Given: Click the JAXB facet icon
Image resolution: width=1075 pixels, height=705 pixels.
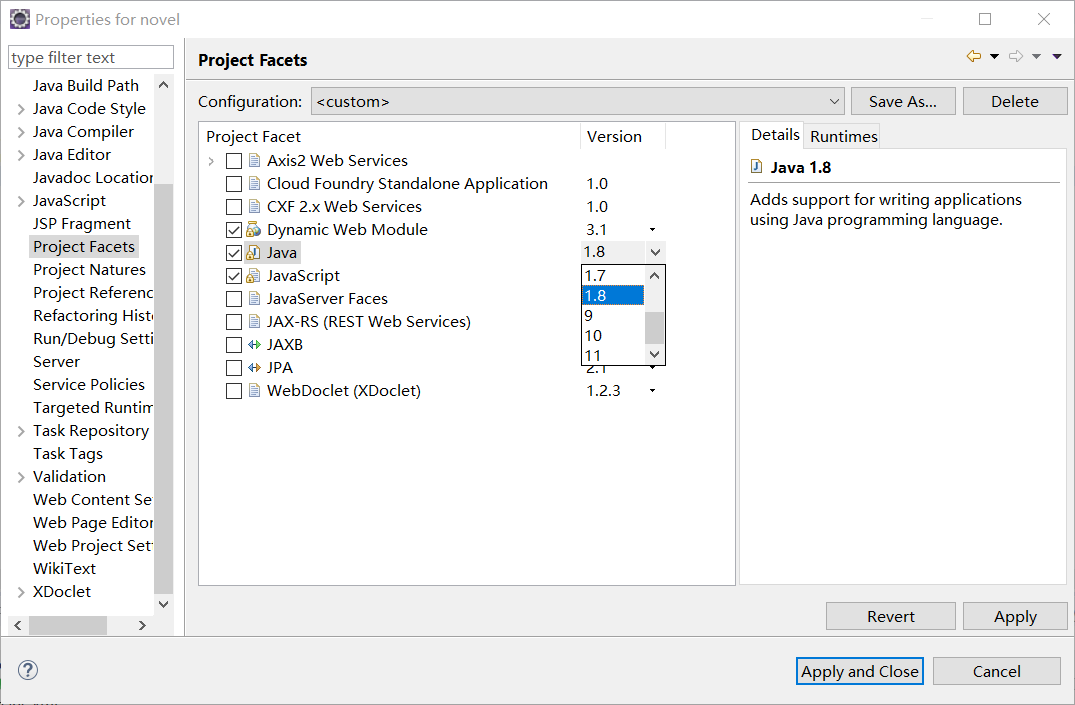Looking at the screenshot, I should (253, 345).
